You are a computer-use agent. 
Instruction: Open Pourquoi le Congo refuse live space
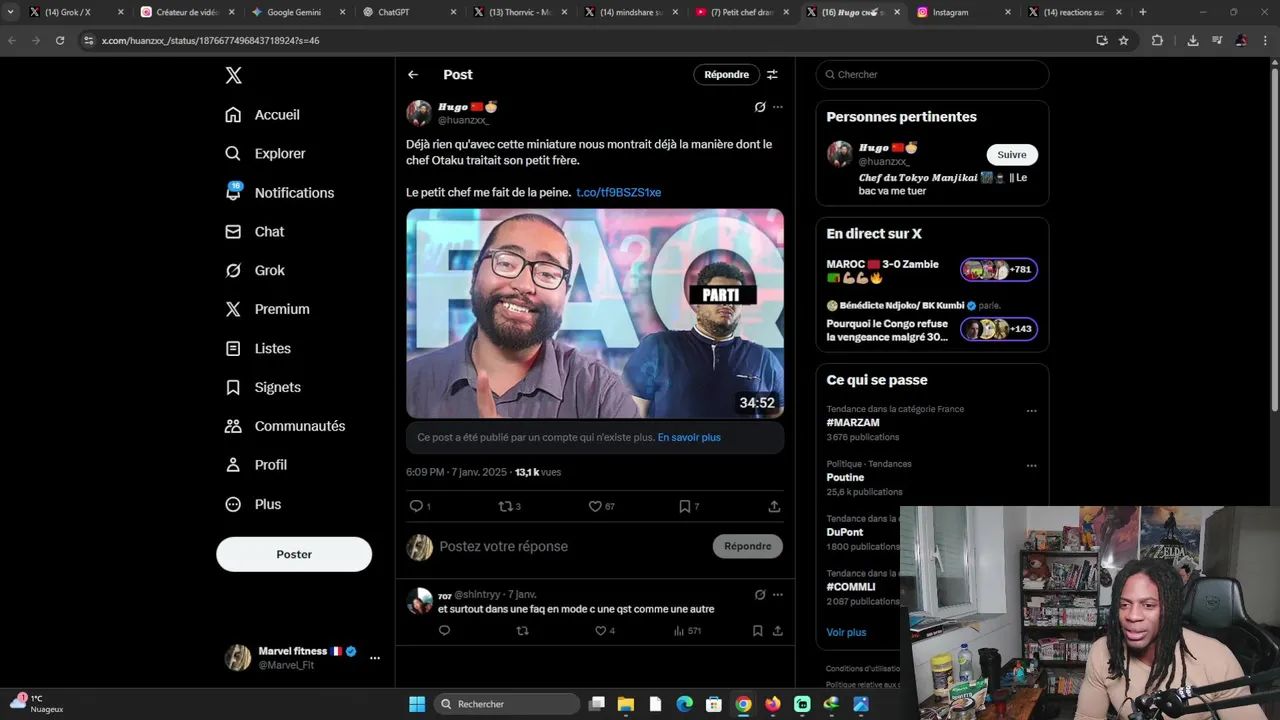pyautogui.click(x=931, y=330)
